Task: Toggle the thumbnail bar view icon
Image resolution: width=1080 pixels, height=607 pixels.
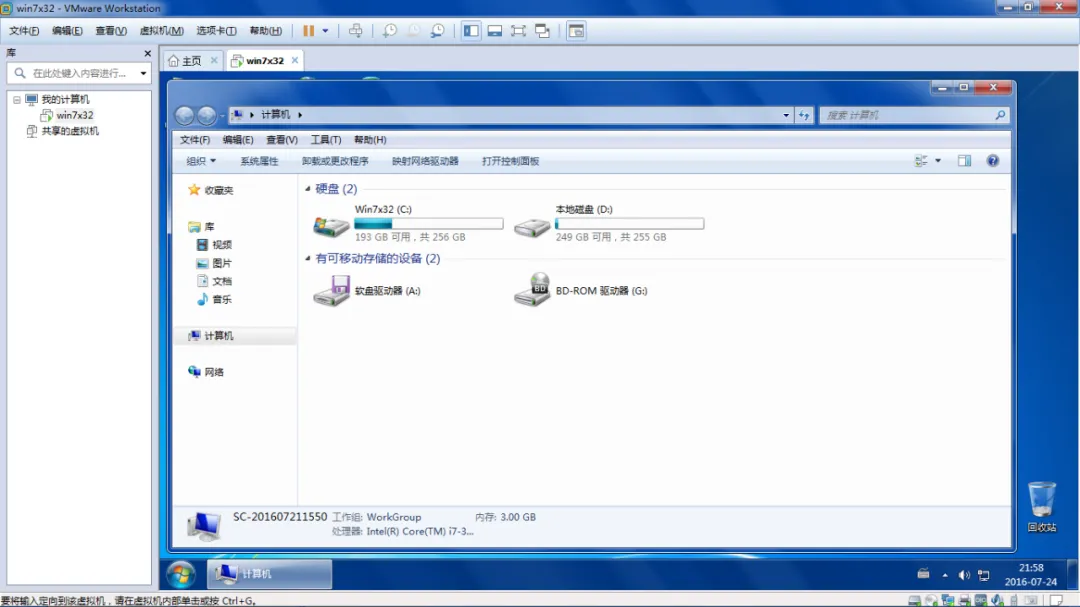Action: tap(495, 30)
